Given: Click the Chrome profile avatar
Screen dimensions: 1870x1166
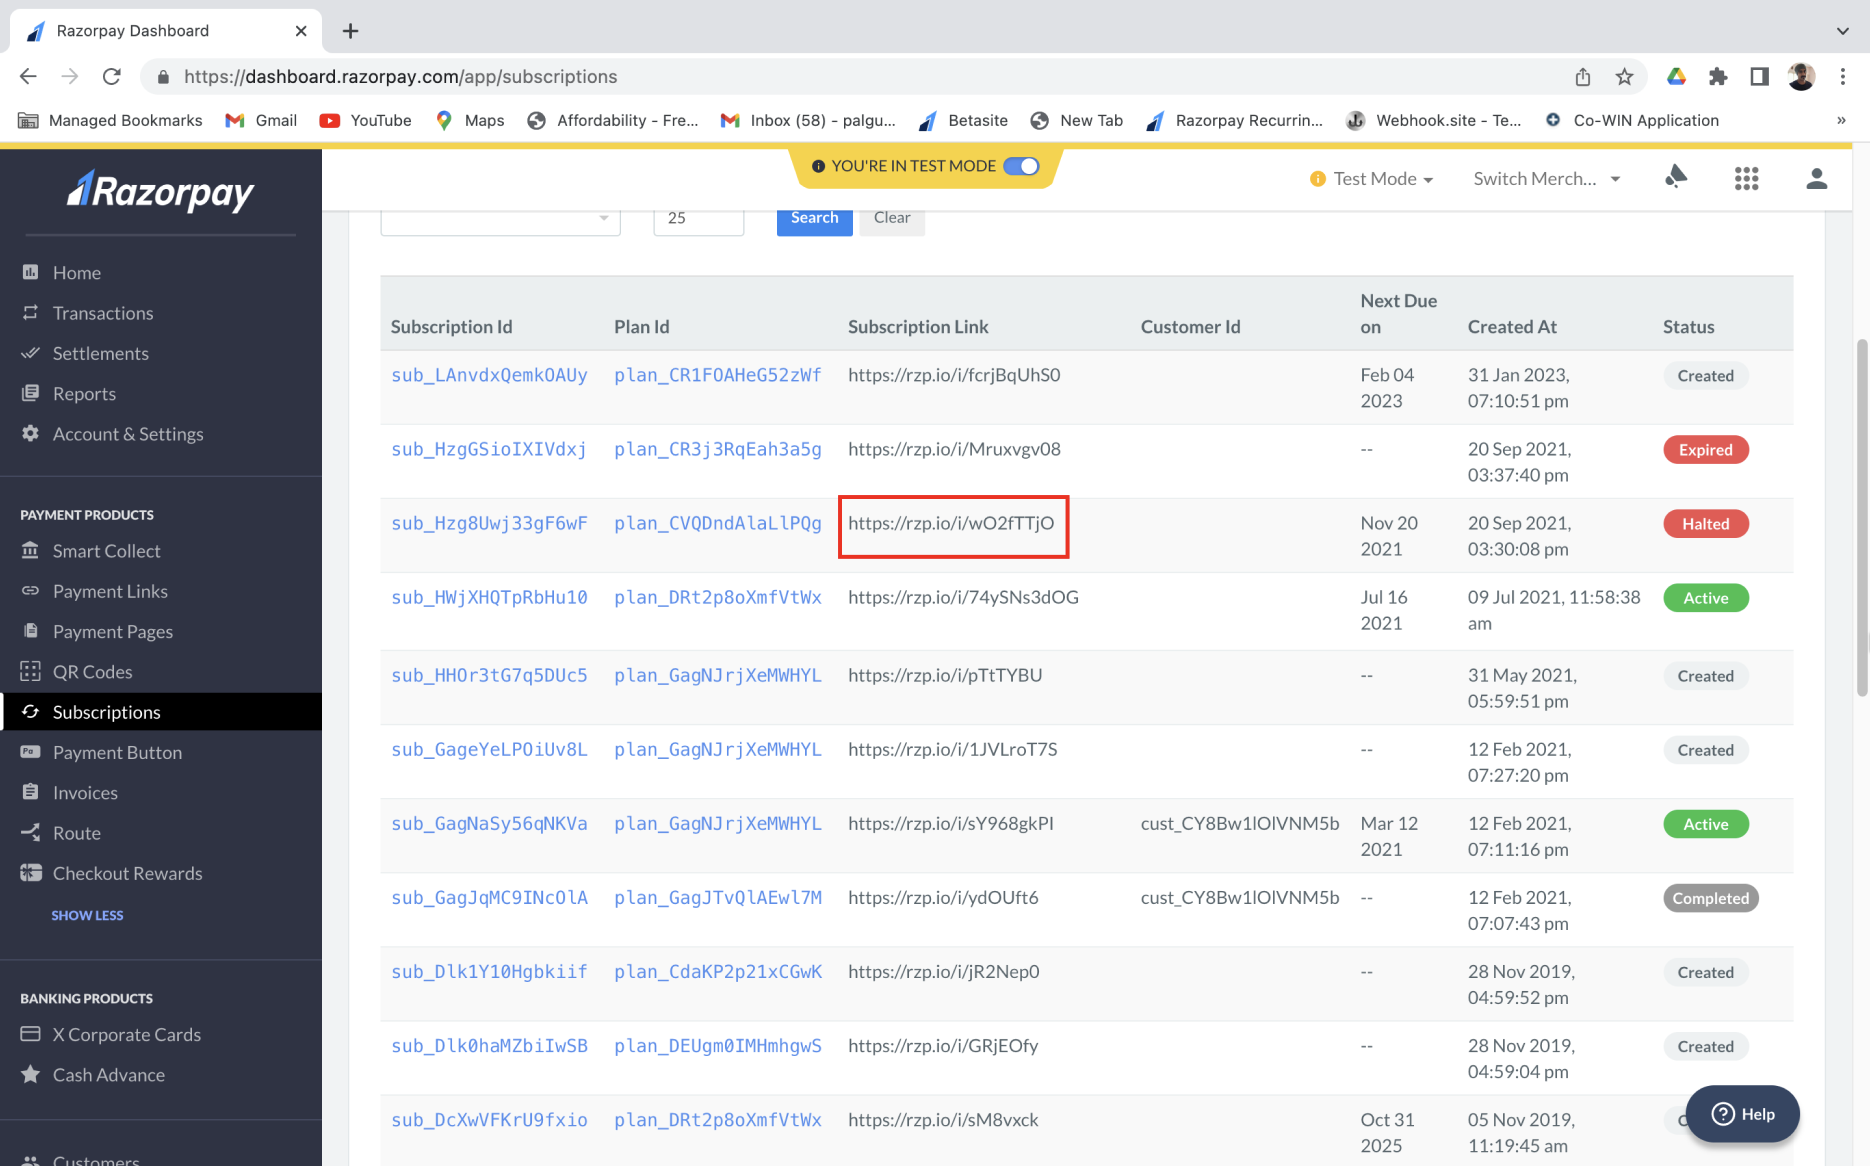Looking at the screenshot, I should coord(1801,76).
